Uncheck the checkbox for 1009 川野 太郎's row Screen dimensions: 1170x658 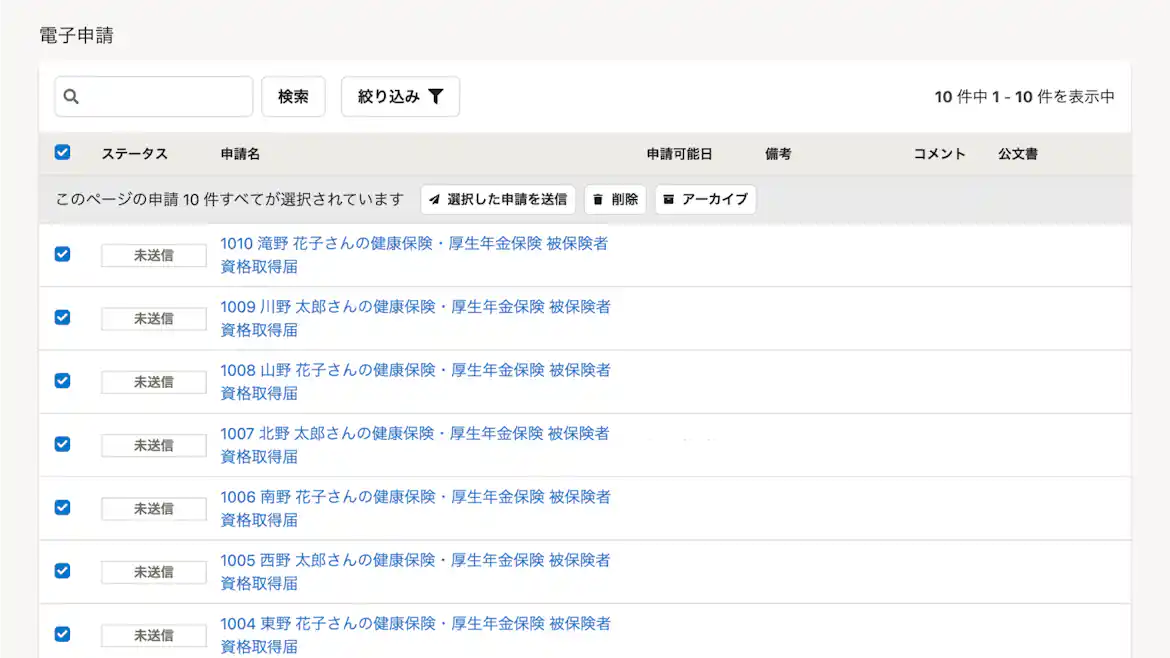coord(62,317)
